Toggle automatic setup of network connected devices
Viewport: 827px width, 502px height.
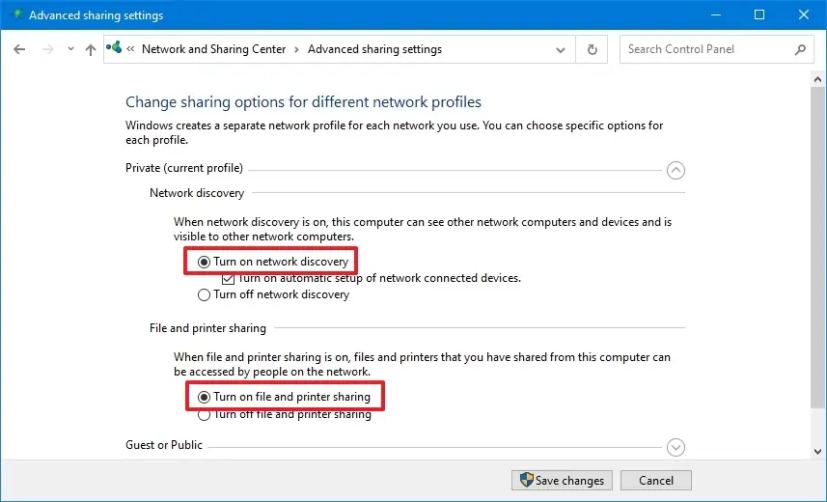(371, 278)
